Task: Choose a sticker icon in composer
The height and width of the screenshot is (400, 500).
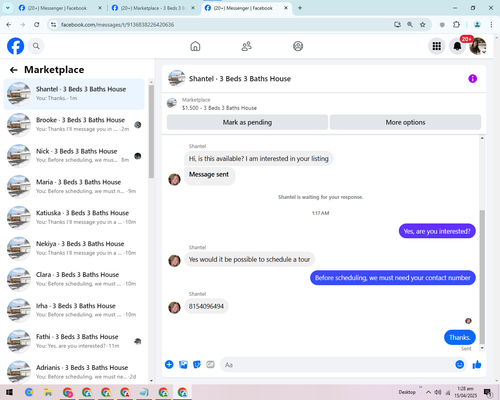Action: point(197,364)
